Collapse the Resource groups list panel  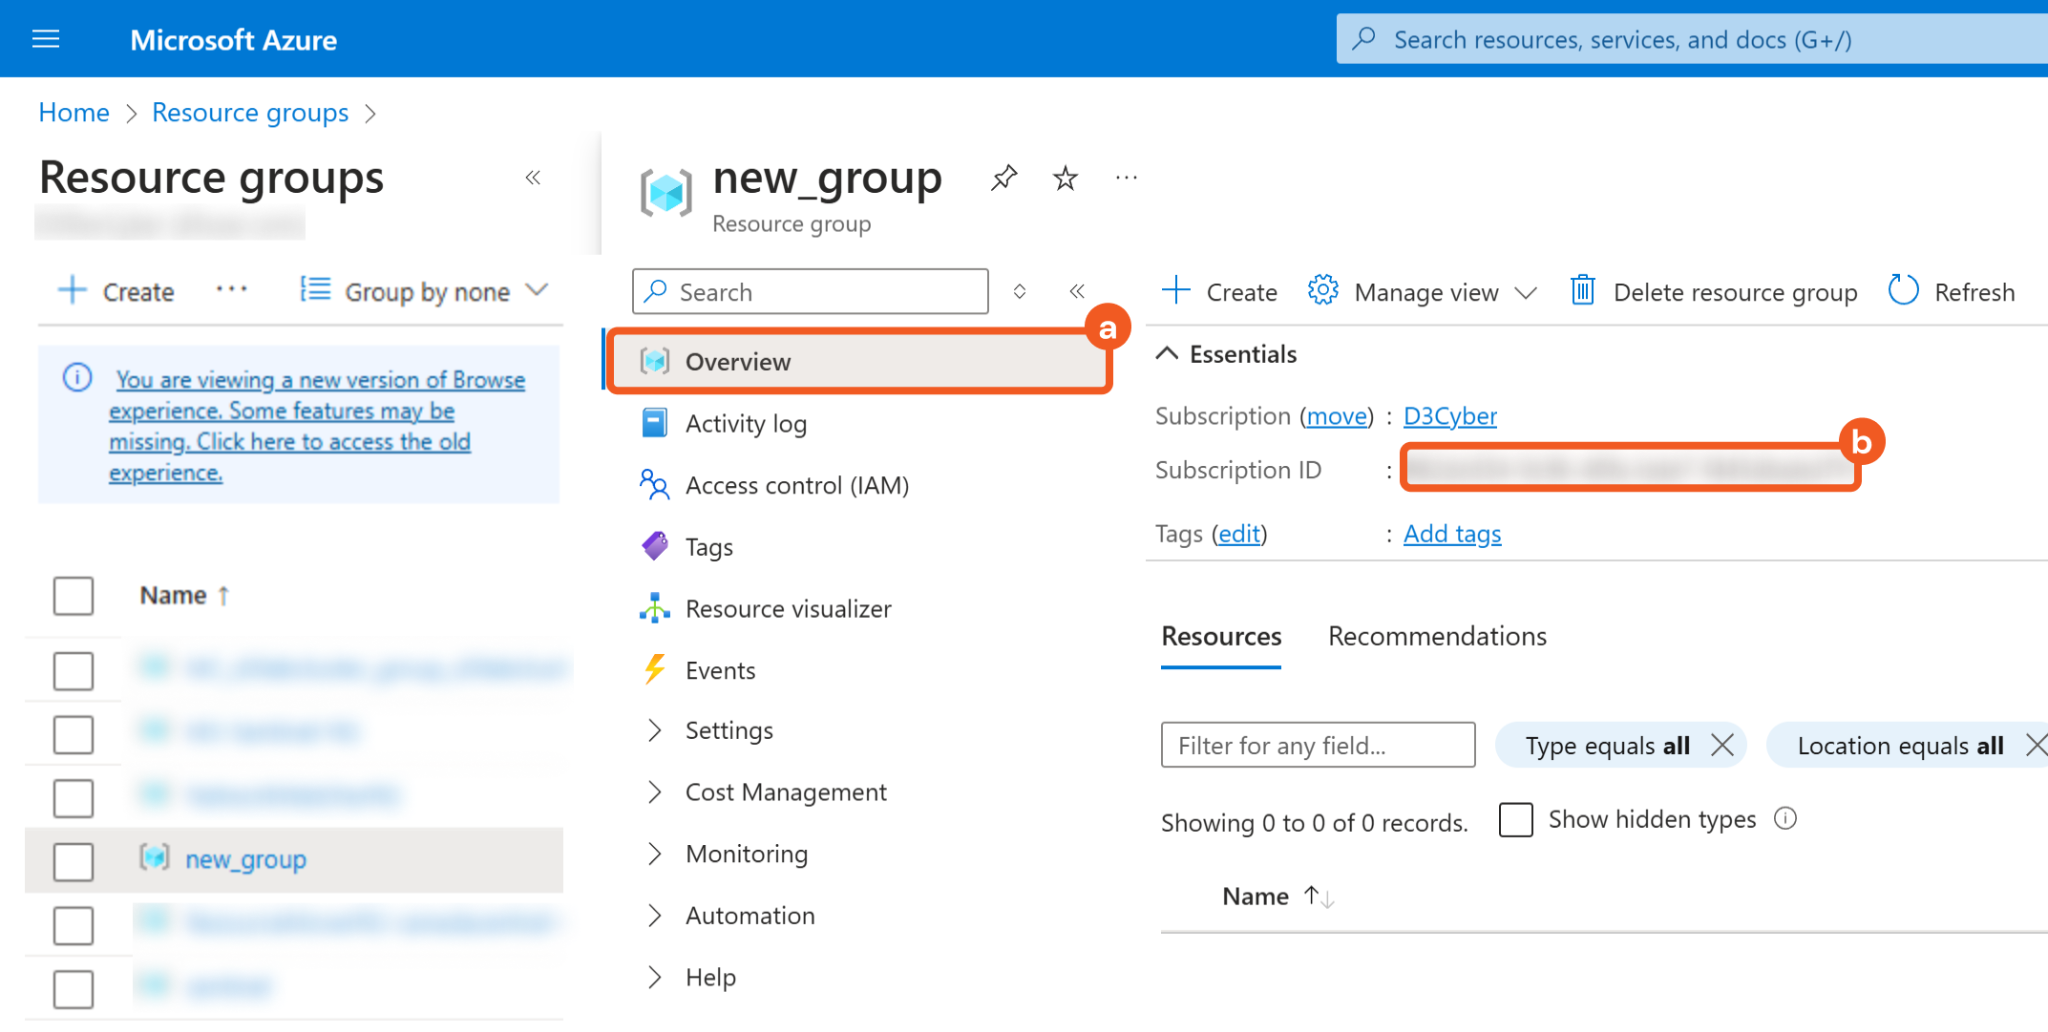click(533, 178)
